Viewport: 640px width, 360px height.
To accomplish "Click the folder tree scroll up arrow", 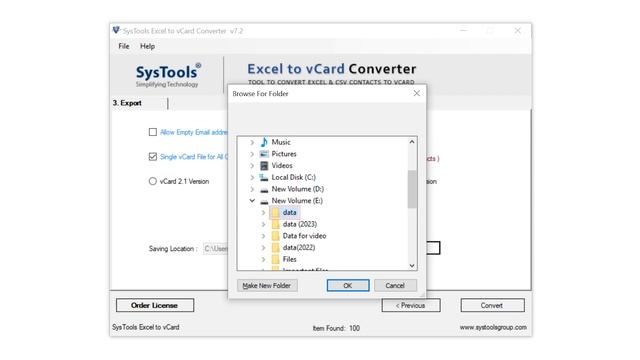I will click(x=412, y=142).
